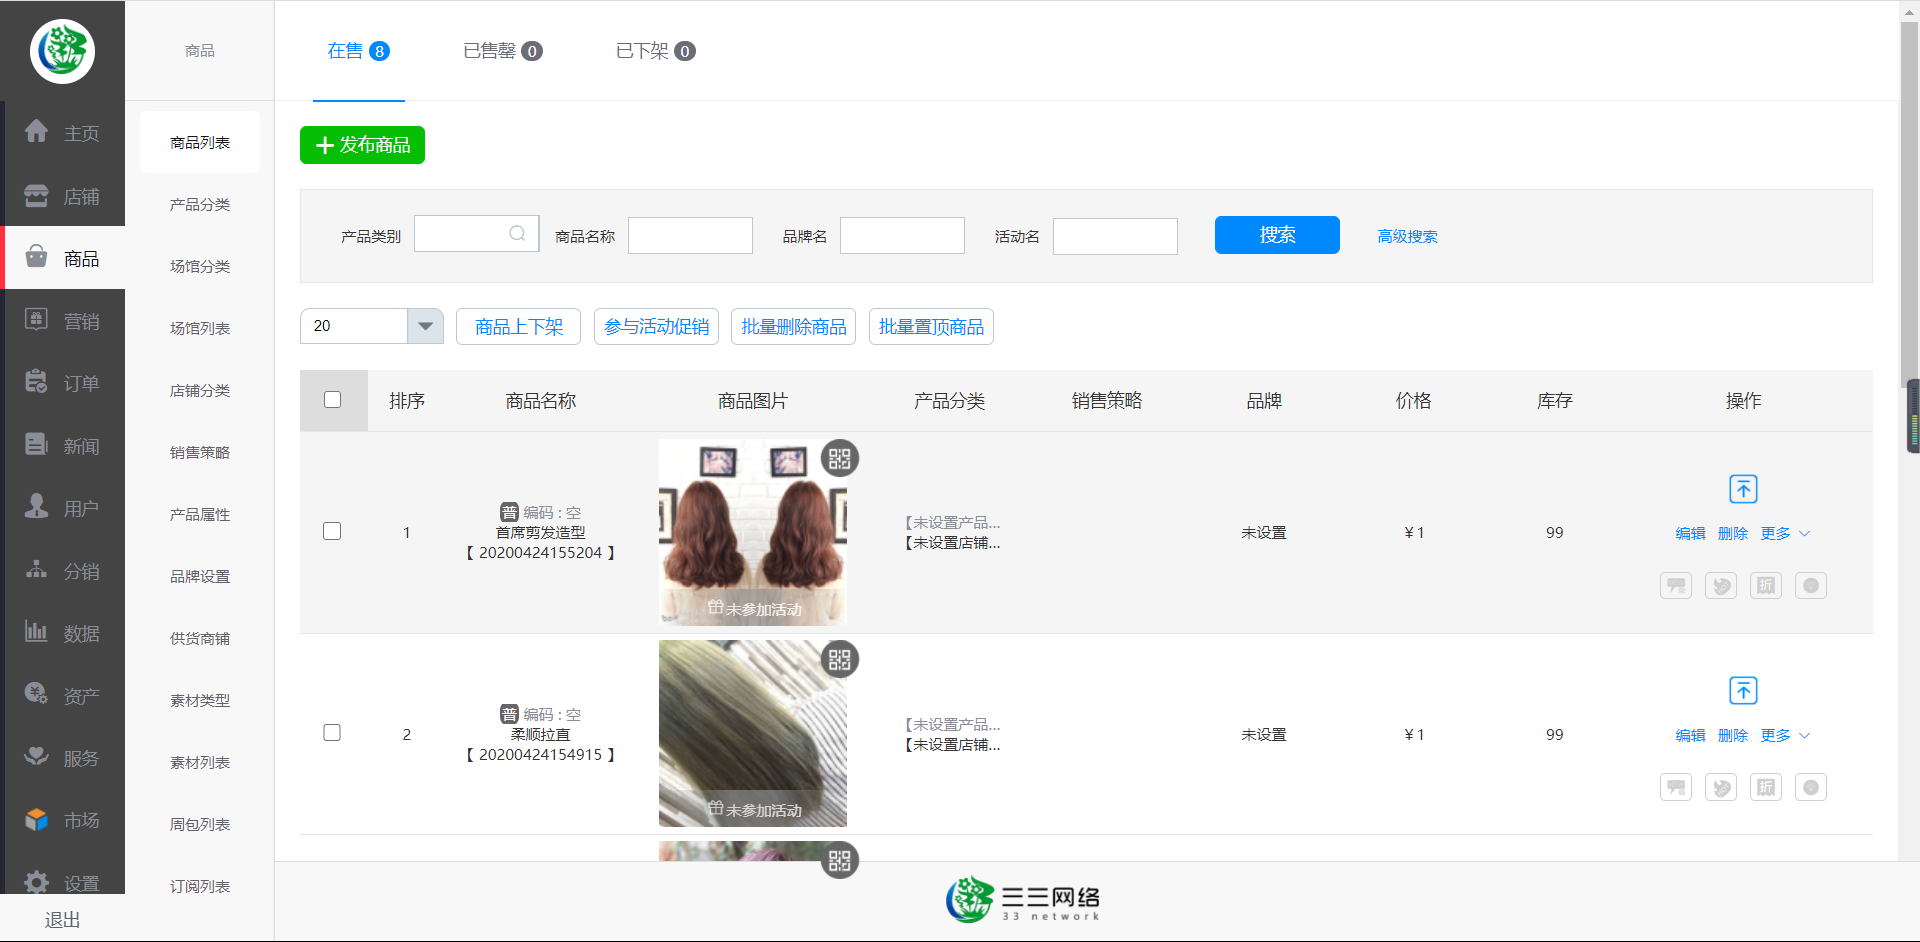
Task: Click the search magnifier in 产品类别 field
Action: coord(517,234)
